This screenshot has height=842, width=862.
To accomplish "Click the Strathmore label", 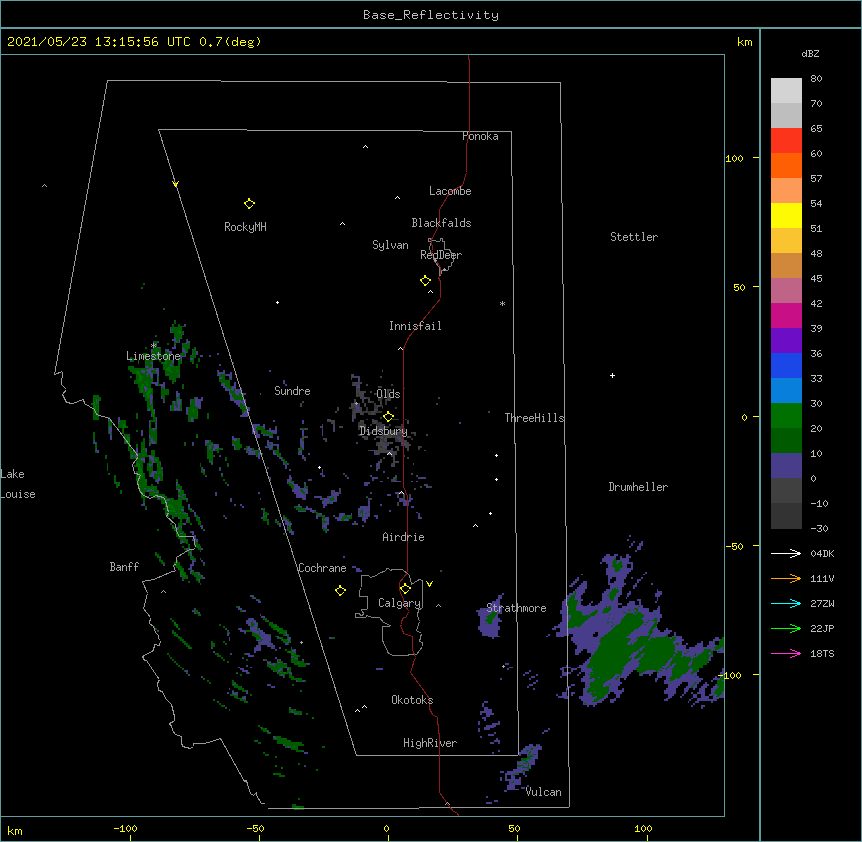I will pos(516,608).
